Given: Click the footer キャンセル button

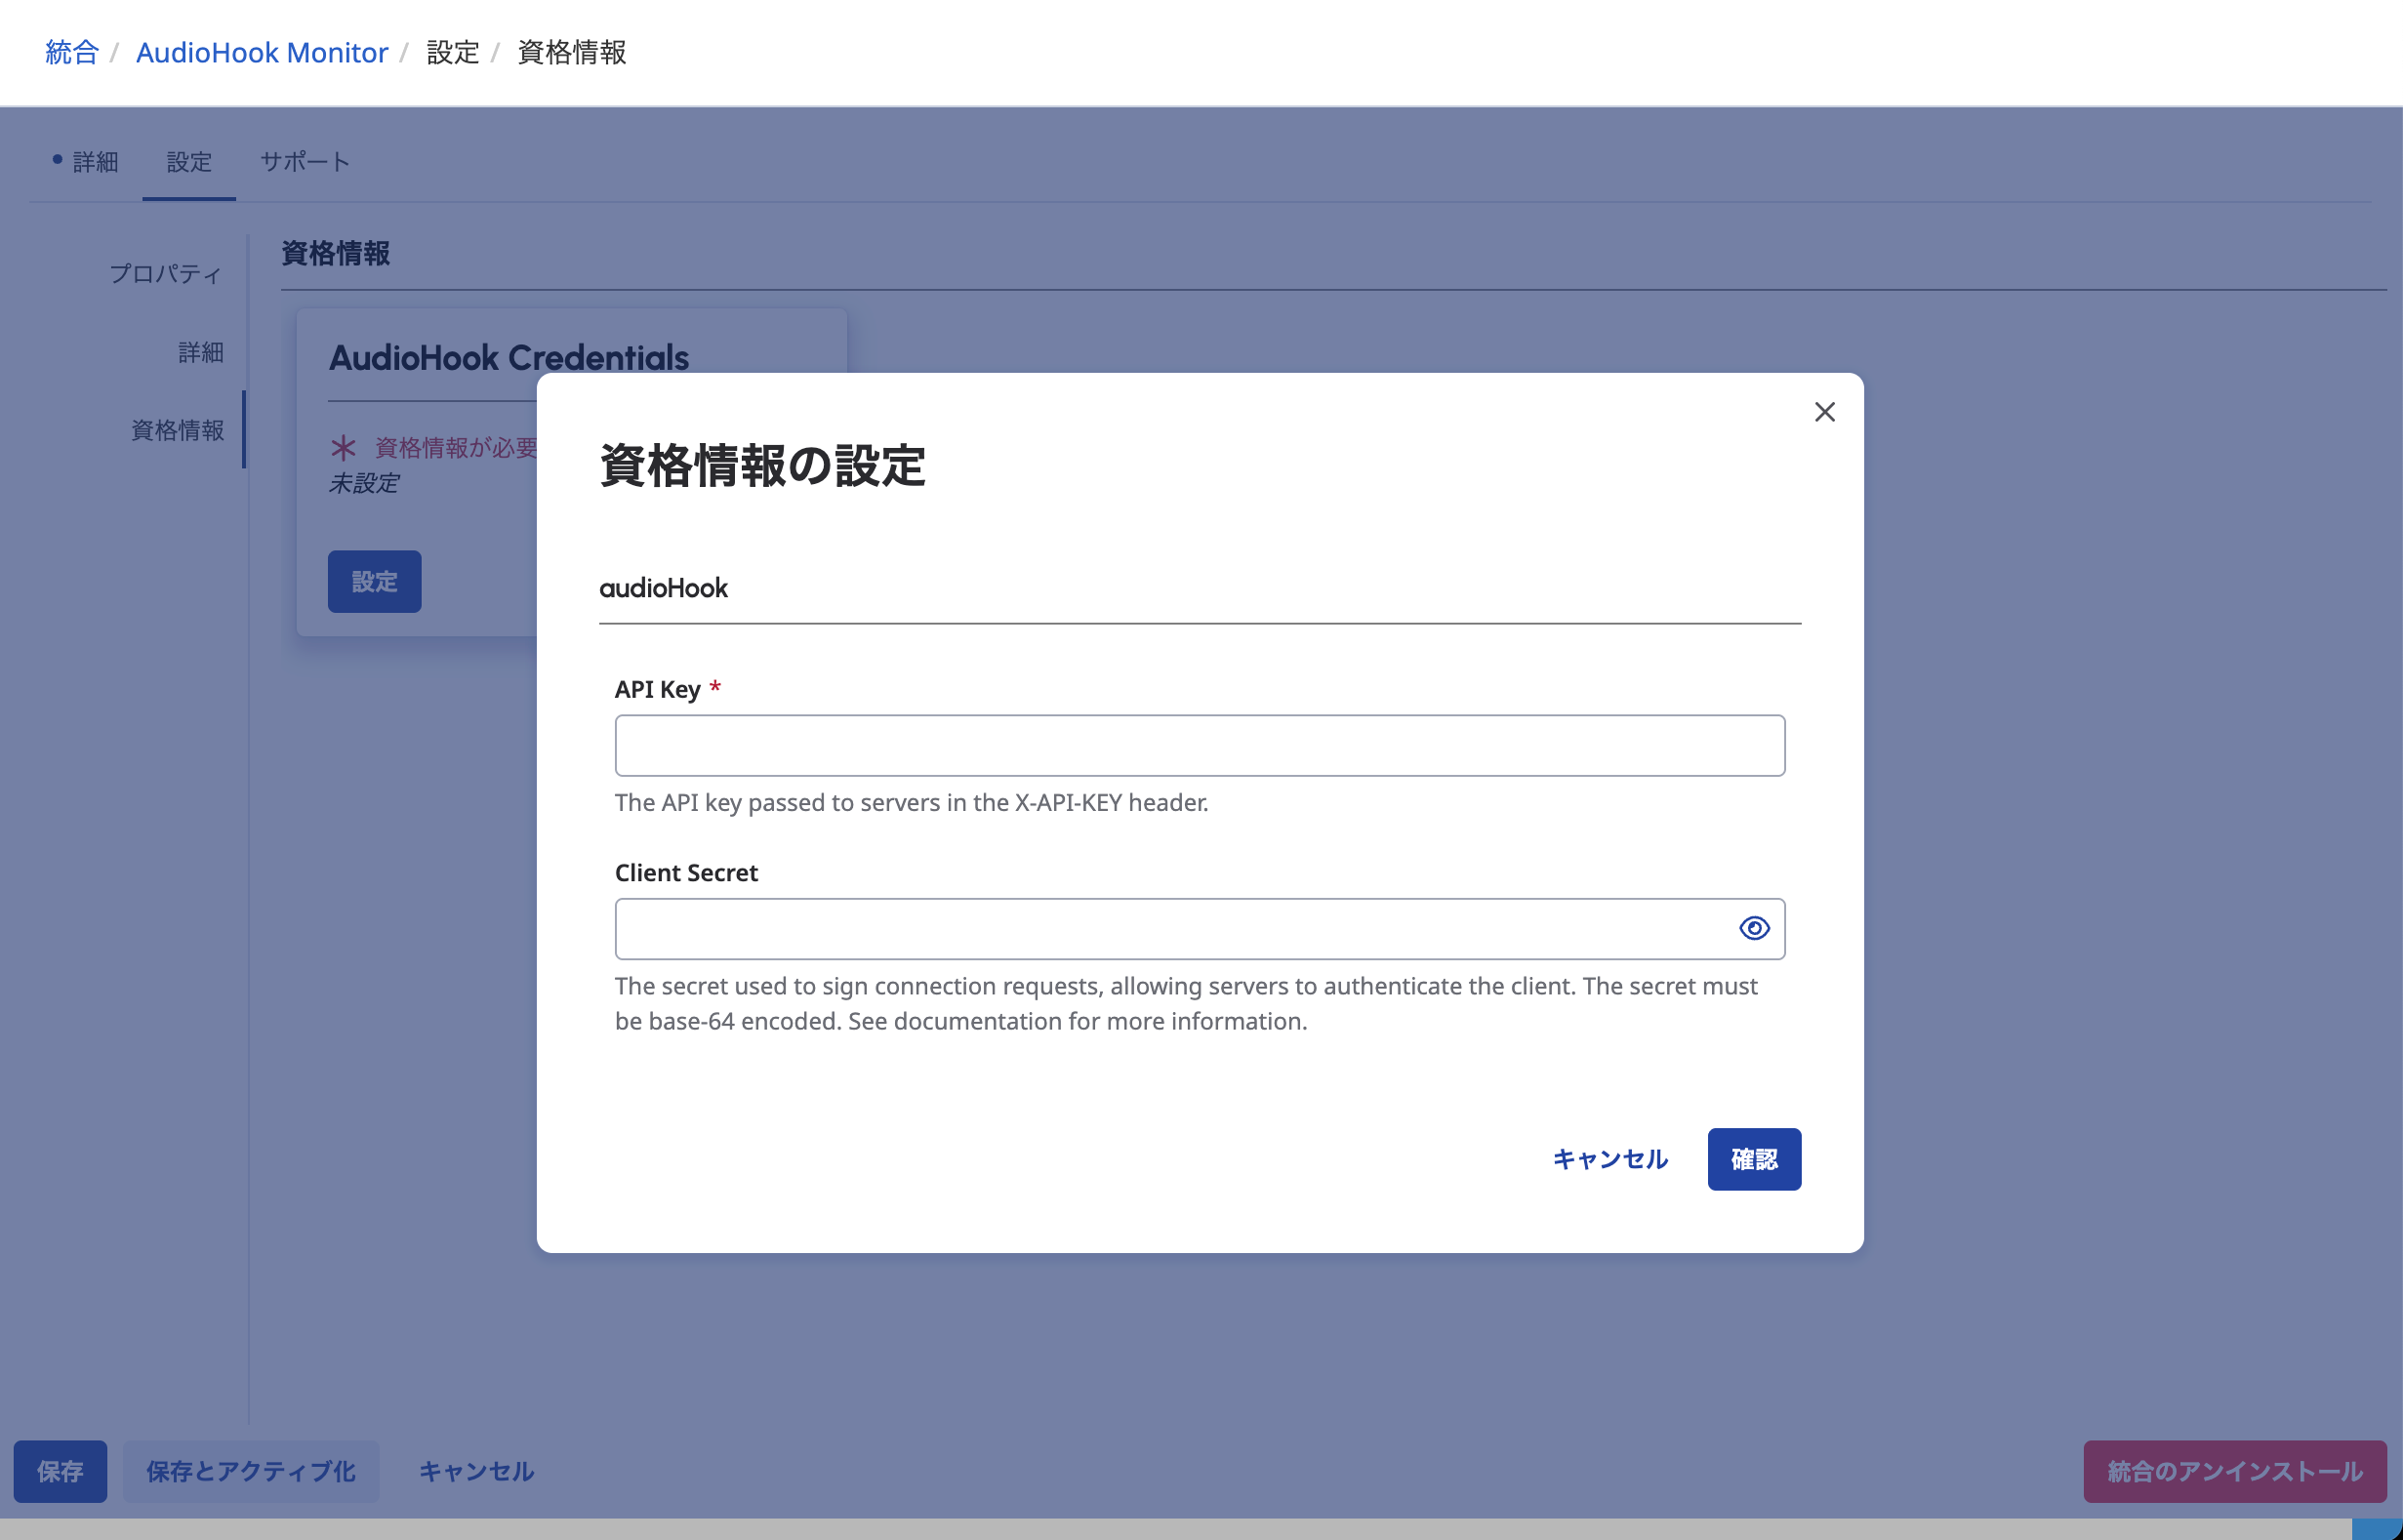Looking at the screenshot, I should (476, 1471).
